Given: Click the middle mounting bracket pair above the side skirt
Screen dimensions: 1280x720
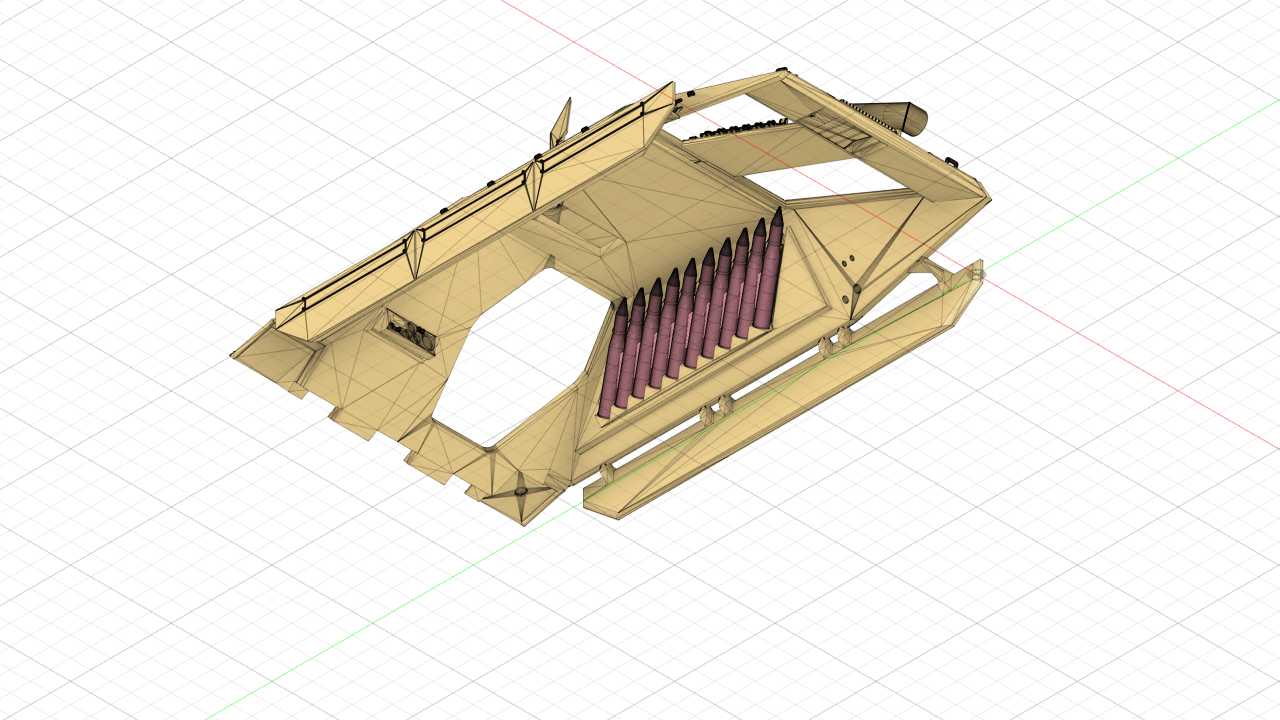Looking at the screenshot, I should 716,408.
